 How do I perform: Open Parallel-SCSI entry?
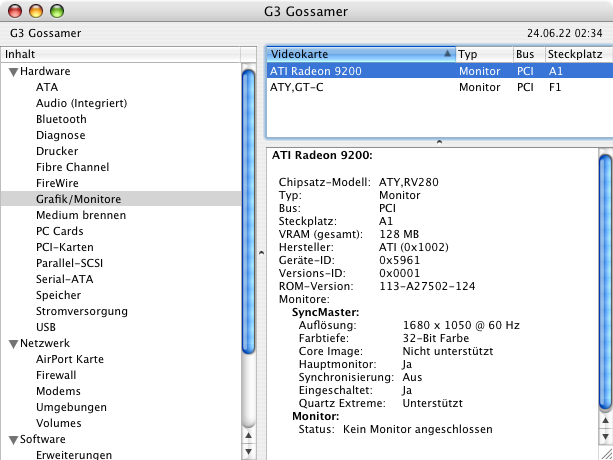70,263
